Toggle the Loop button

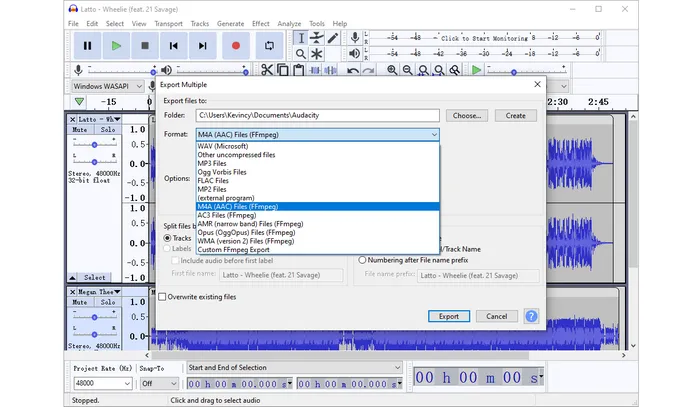[x=269, y=46]
